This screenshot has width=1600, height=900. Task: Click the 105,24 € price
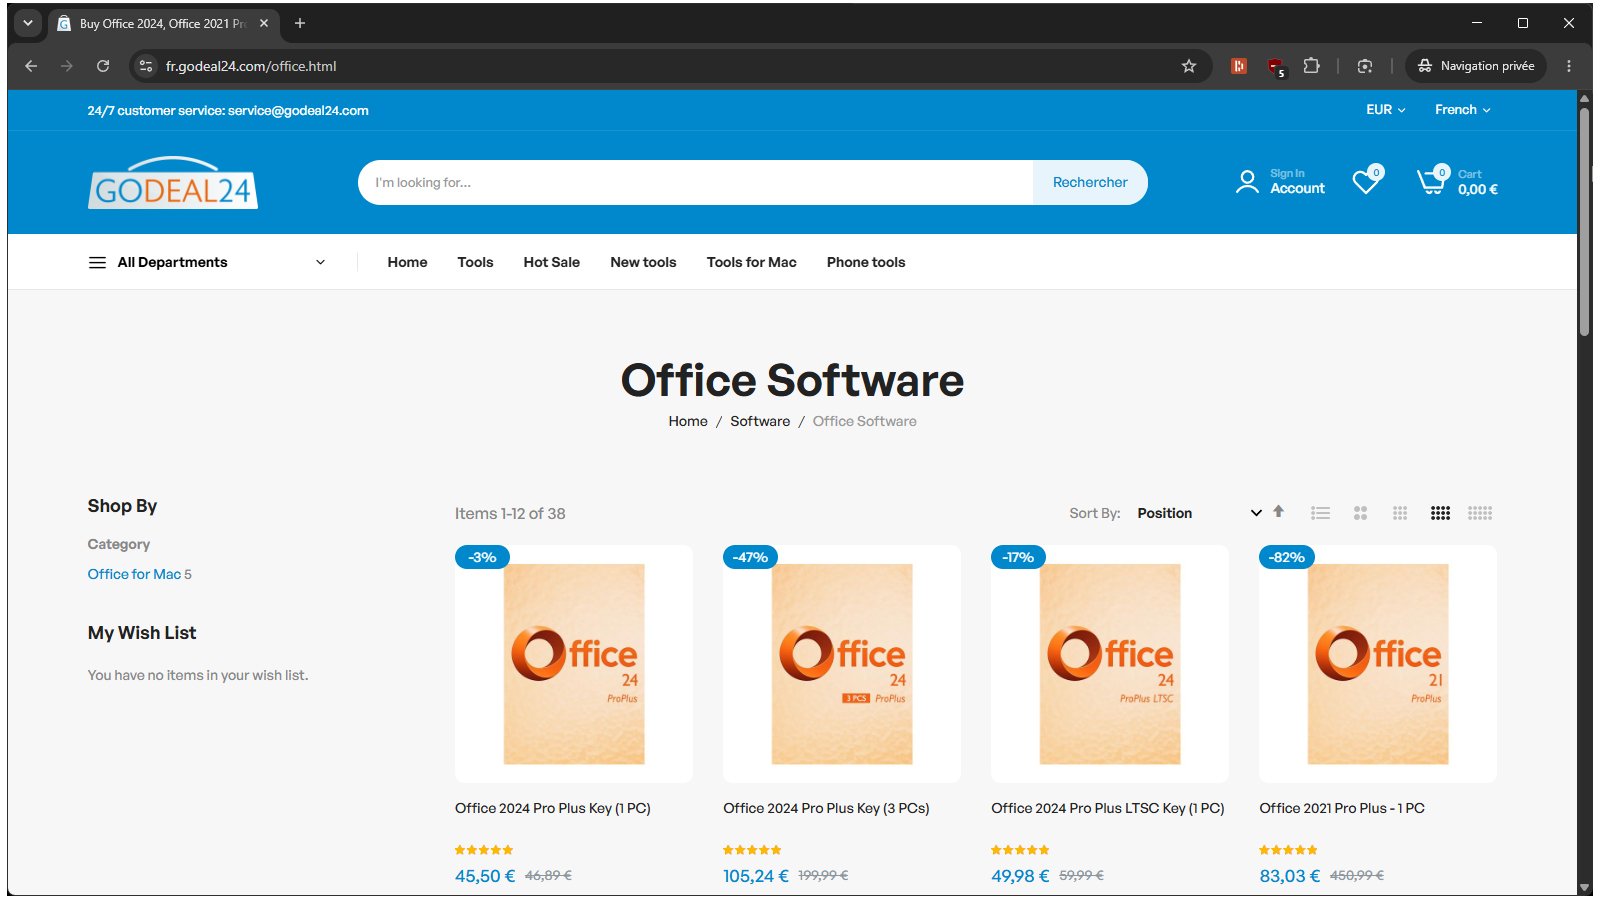click(x=756, y=876)
